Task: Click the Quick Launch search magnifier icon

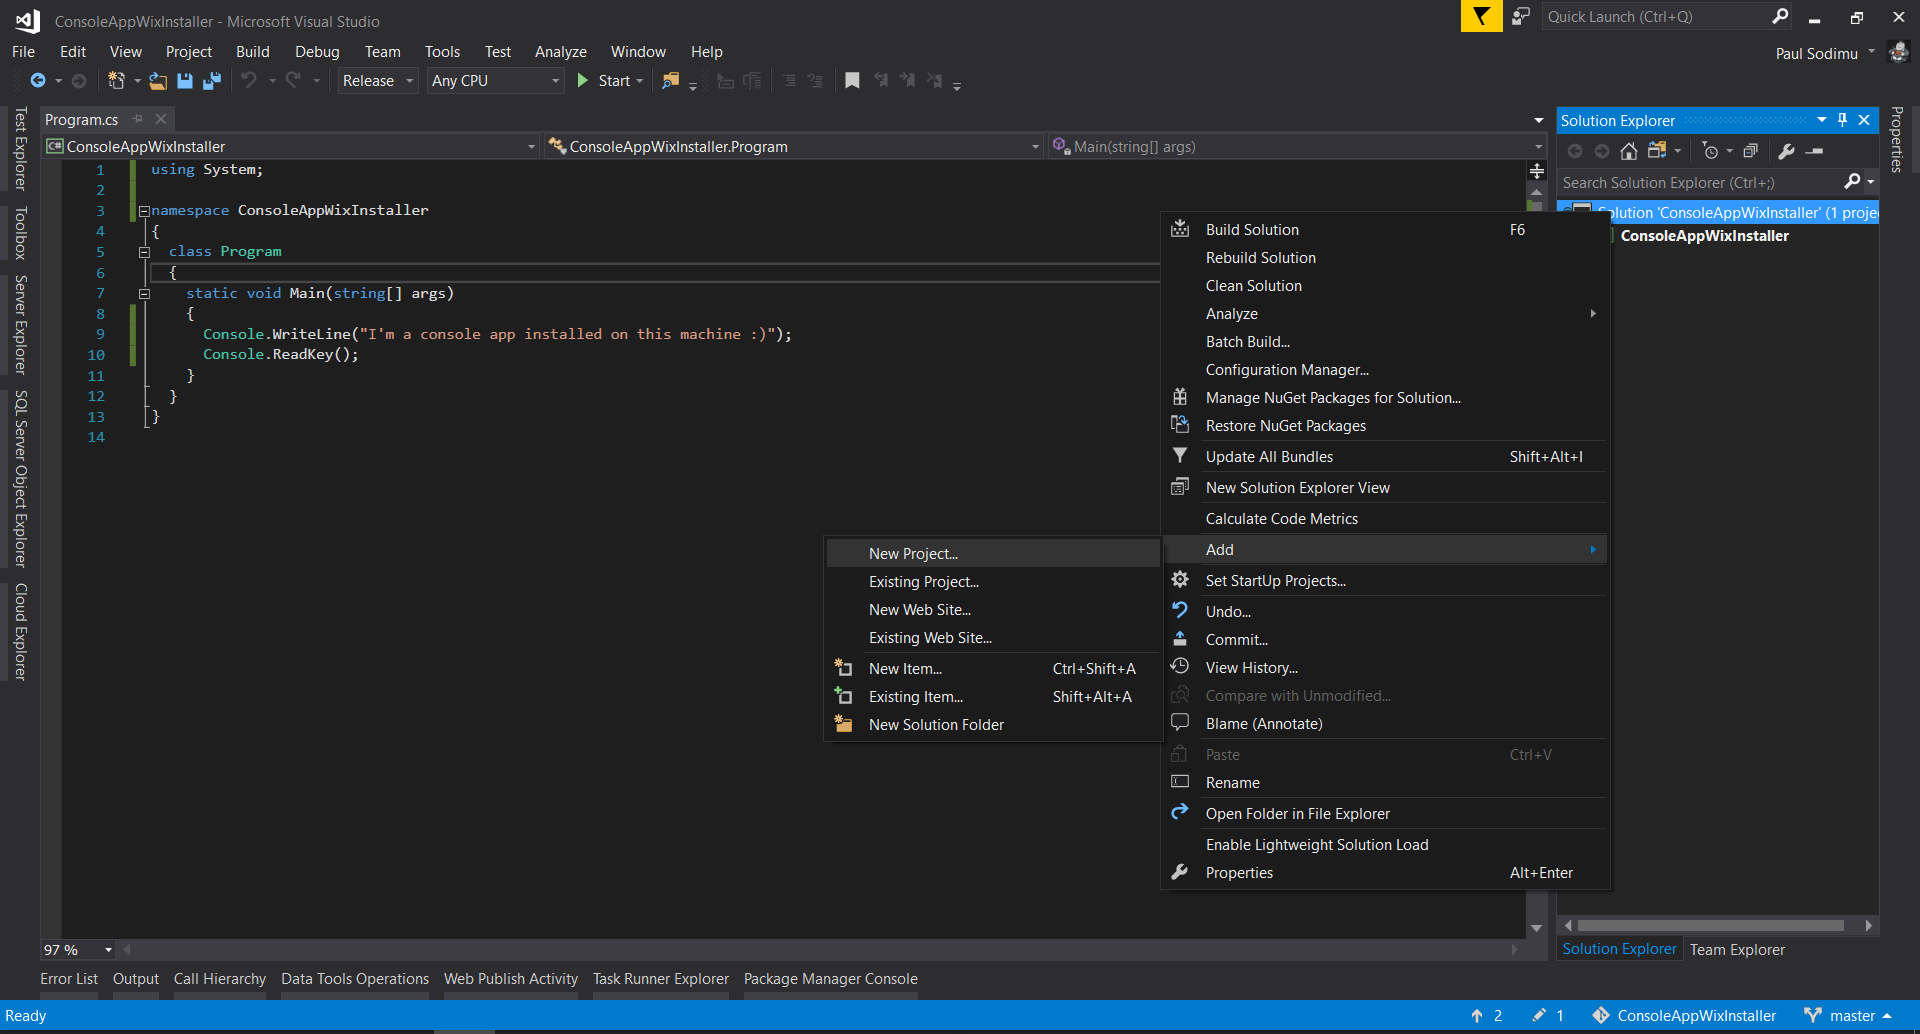Action: pyautogui.click(x=1780, y=16)
